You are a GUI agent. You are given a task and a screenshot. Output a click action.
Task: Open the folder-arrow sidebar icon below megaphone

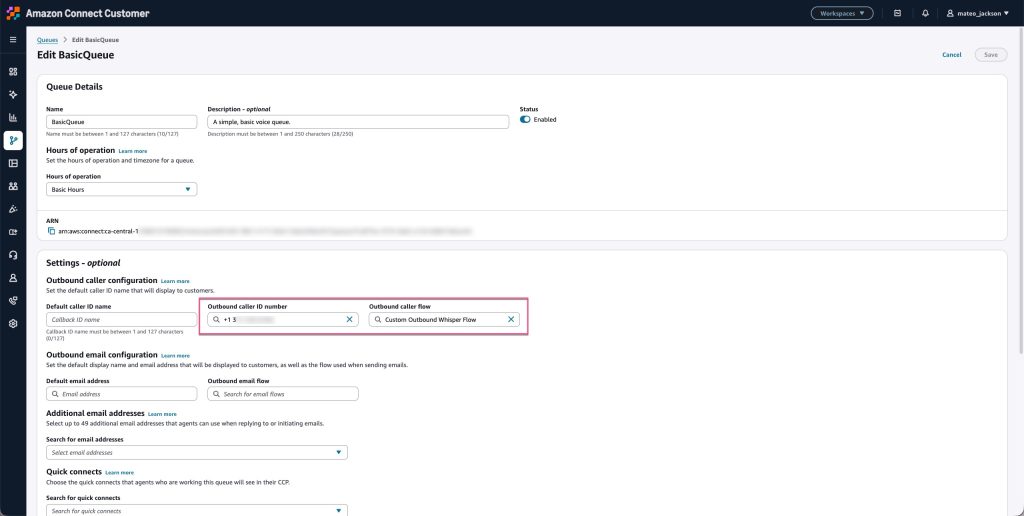point(13,232)
